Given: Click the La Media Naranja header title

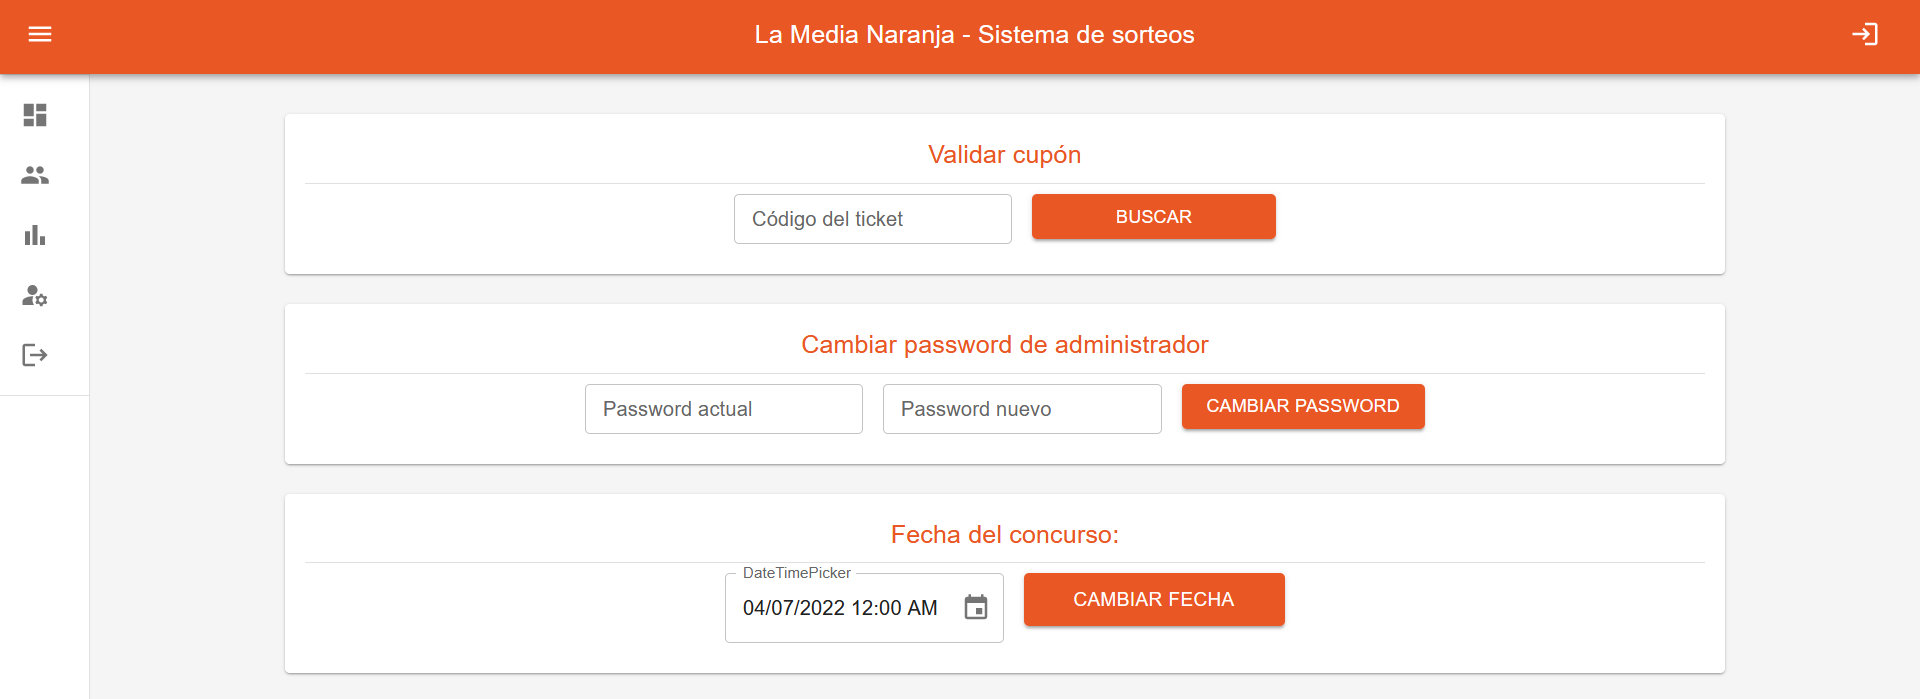Looking at the screenshot, I should [x=974, y=35].
